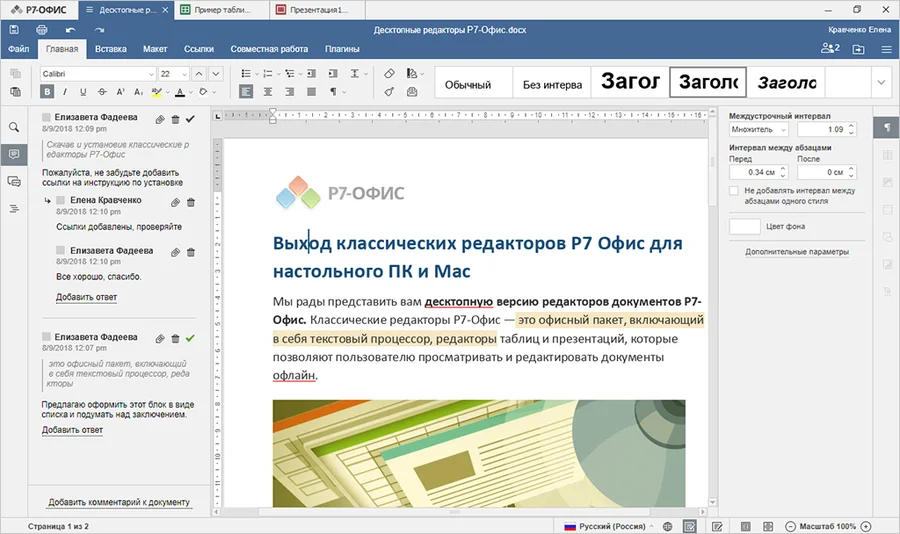Tick 'Не добавлять интервал' checkbox

[735, 190]
